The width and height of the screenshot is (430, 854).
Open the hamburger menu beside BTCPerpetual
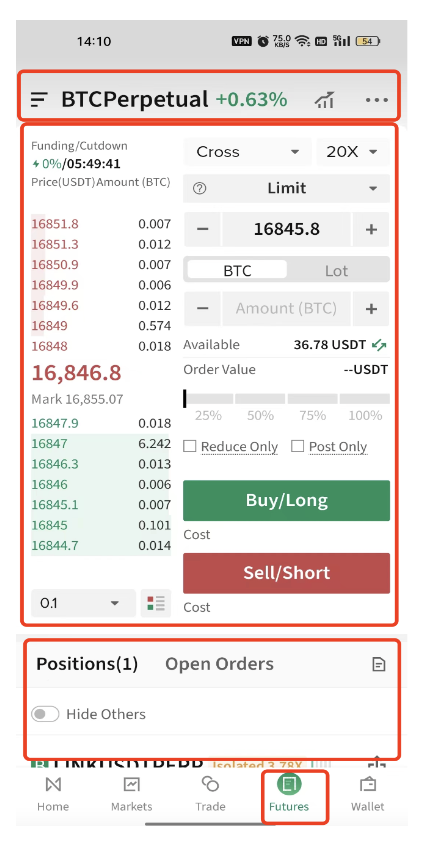coord(39,100)
